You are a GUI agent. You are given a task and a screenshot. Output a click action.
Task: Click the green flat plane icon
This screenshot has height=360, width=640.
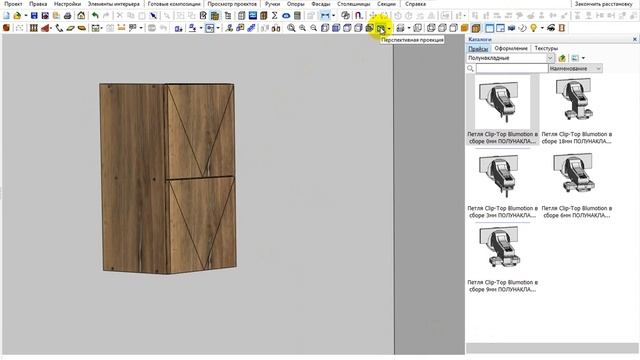(70, 28)
